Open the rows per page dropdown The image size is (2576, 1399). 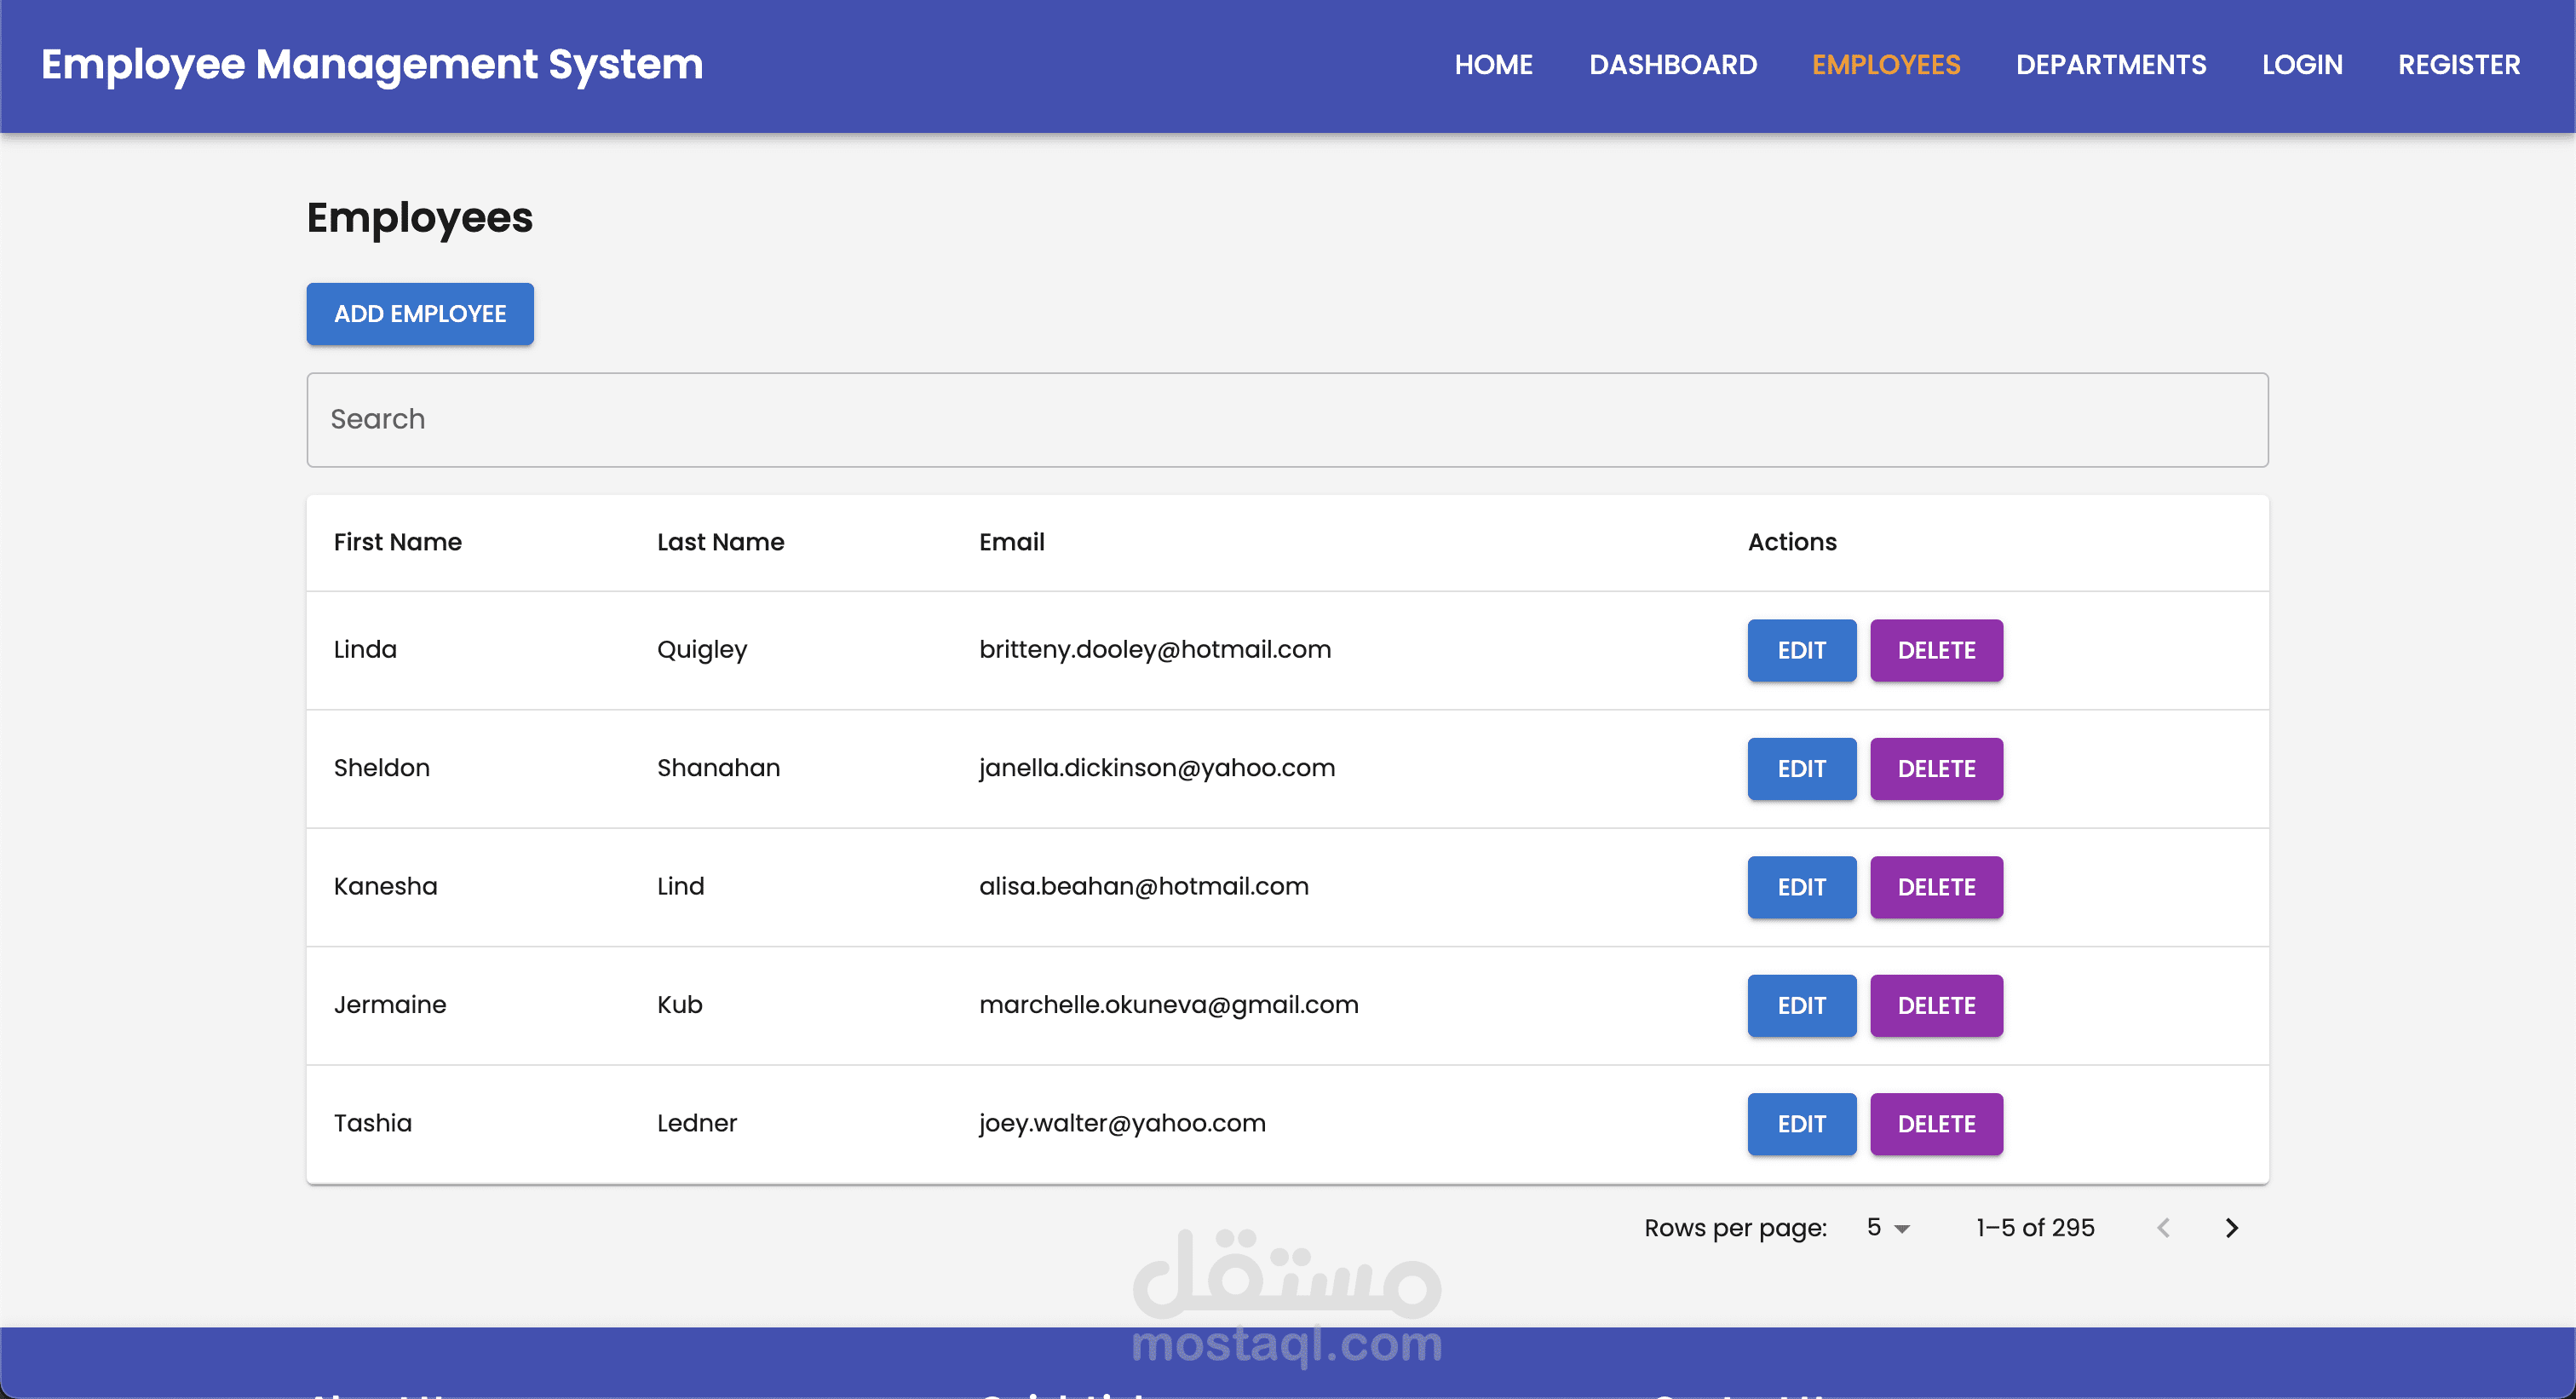tap(1887, 1228)
